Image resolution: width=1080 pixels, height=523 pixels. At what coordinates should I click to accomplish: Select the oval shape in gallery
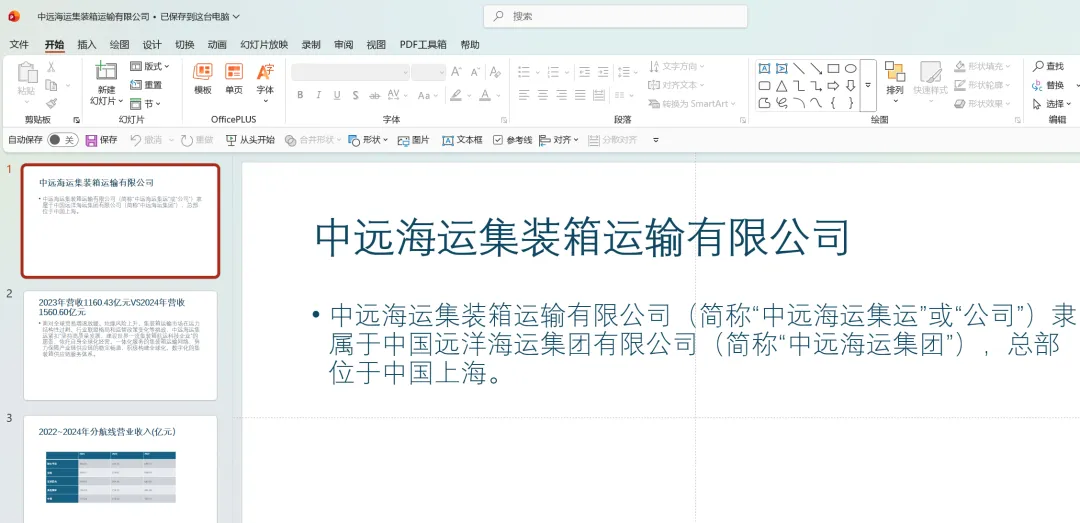coord(851,68)
